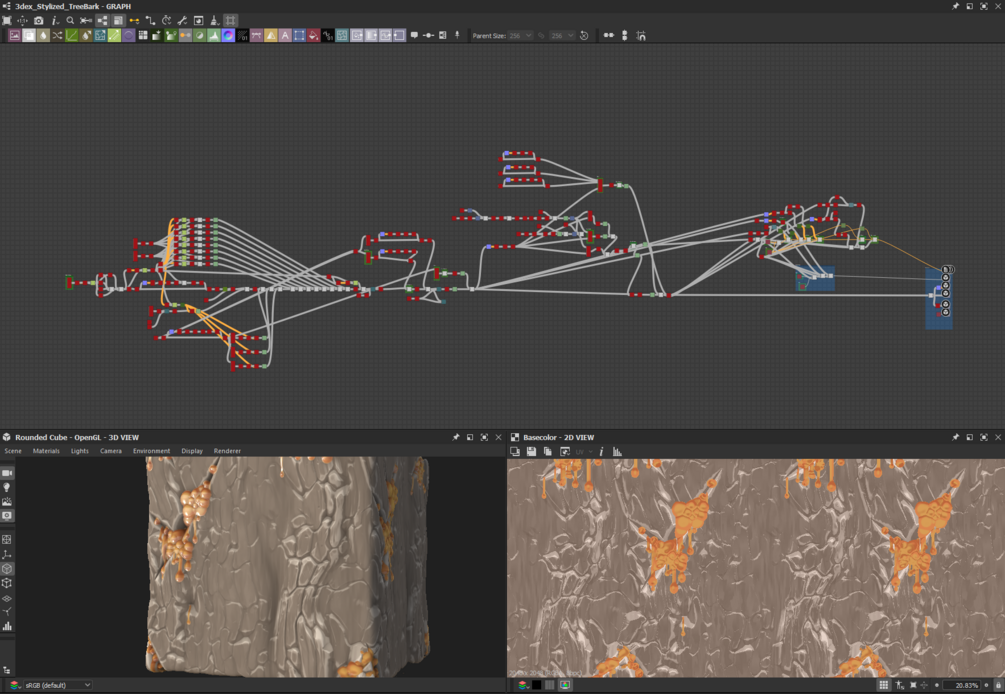Add a comment via speech bubble icon
Viewport: 1005px width, 694px height.
pos(414,35)
